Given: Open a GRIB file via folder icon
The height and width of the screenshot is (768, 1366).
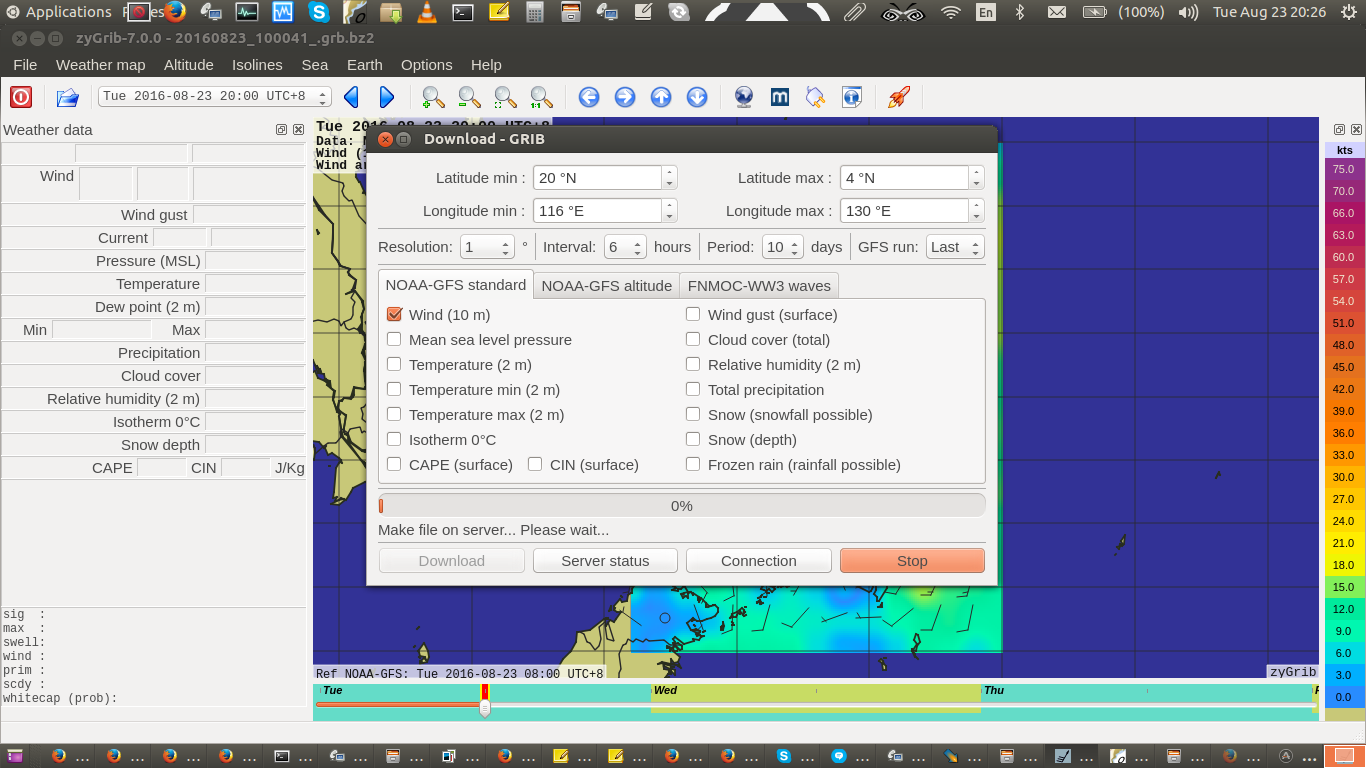Looking at the screenshot, I should tap(67, 97).
